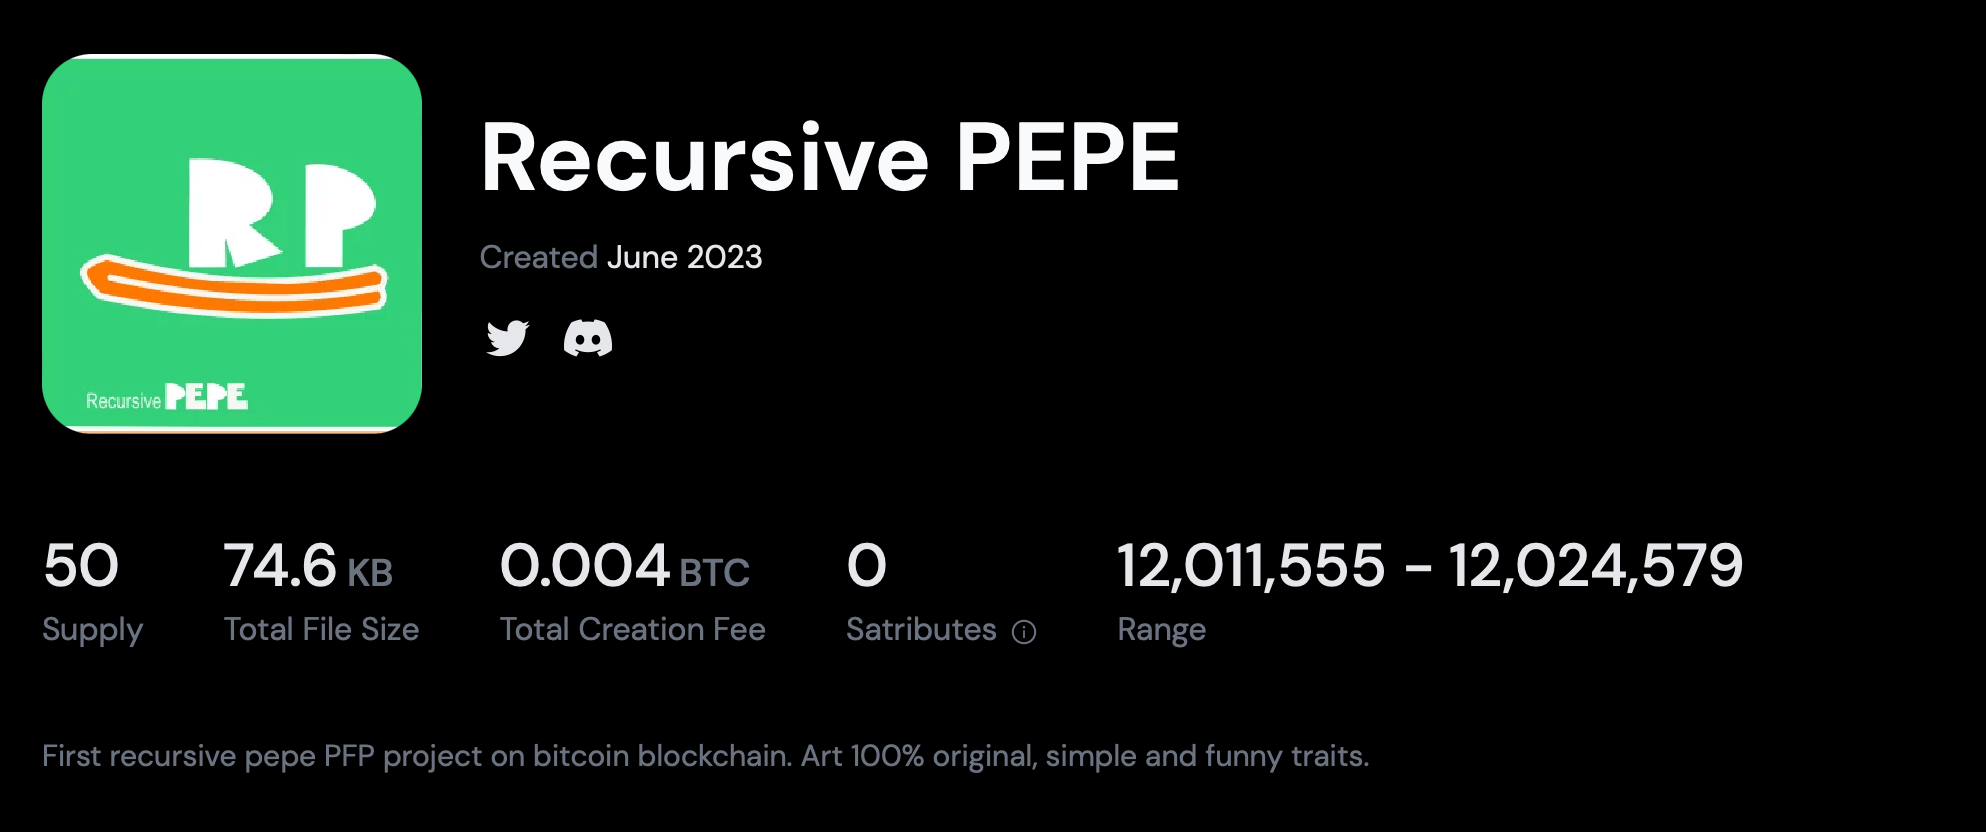Click the 74.6 file size number

[280, 566]
